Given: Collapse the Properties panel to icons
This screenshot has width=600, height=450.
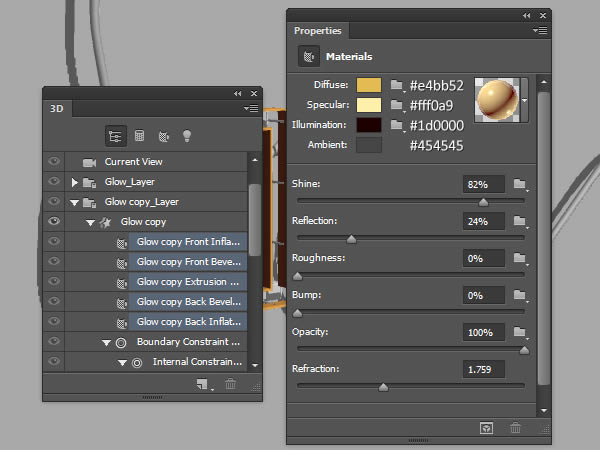Looking at the screenshot, I should (527, 16).
